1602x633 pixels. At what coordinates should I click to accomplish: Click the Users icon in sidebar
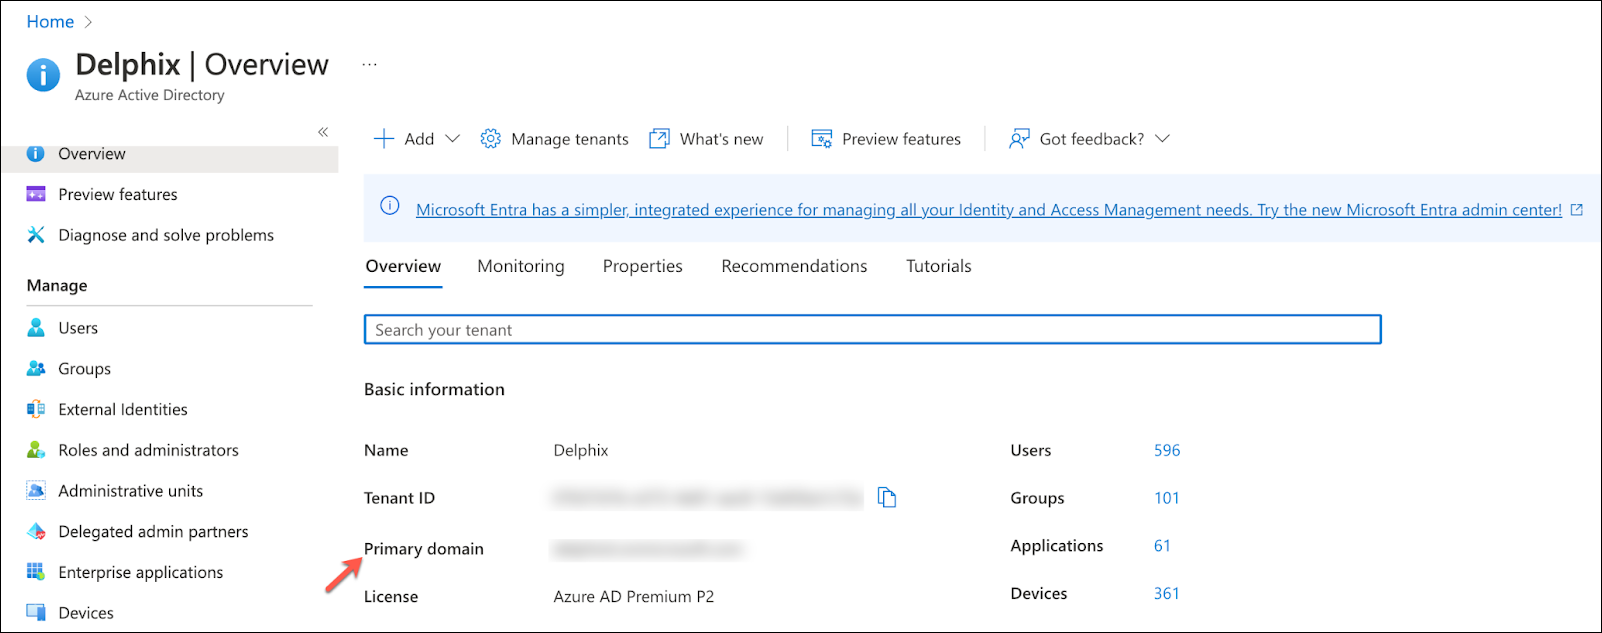[x=36, y=328]
